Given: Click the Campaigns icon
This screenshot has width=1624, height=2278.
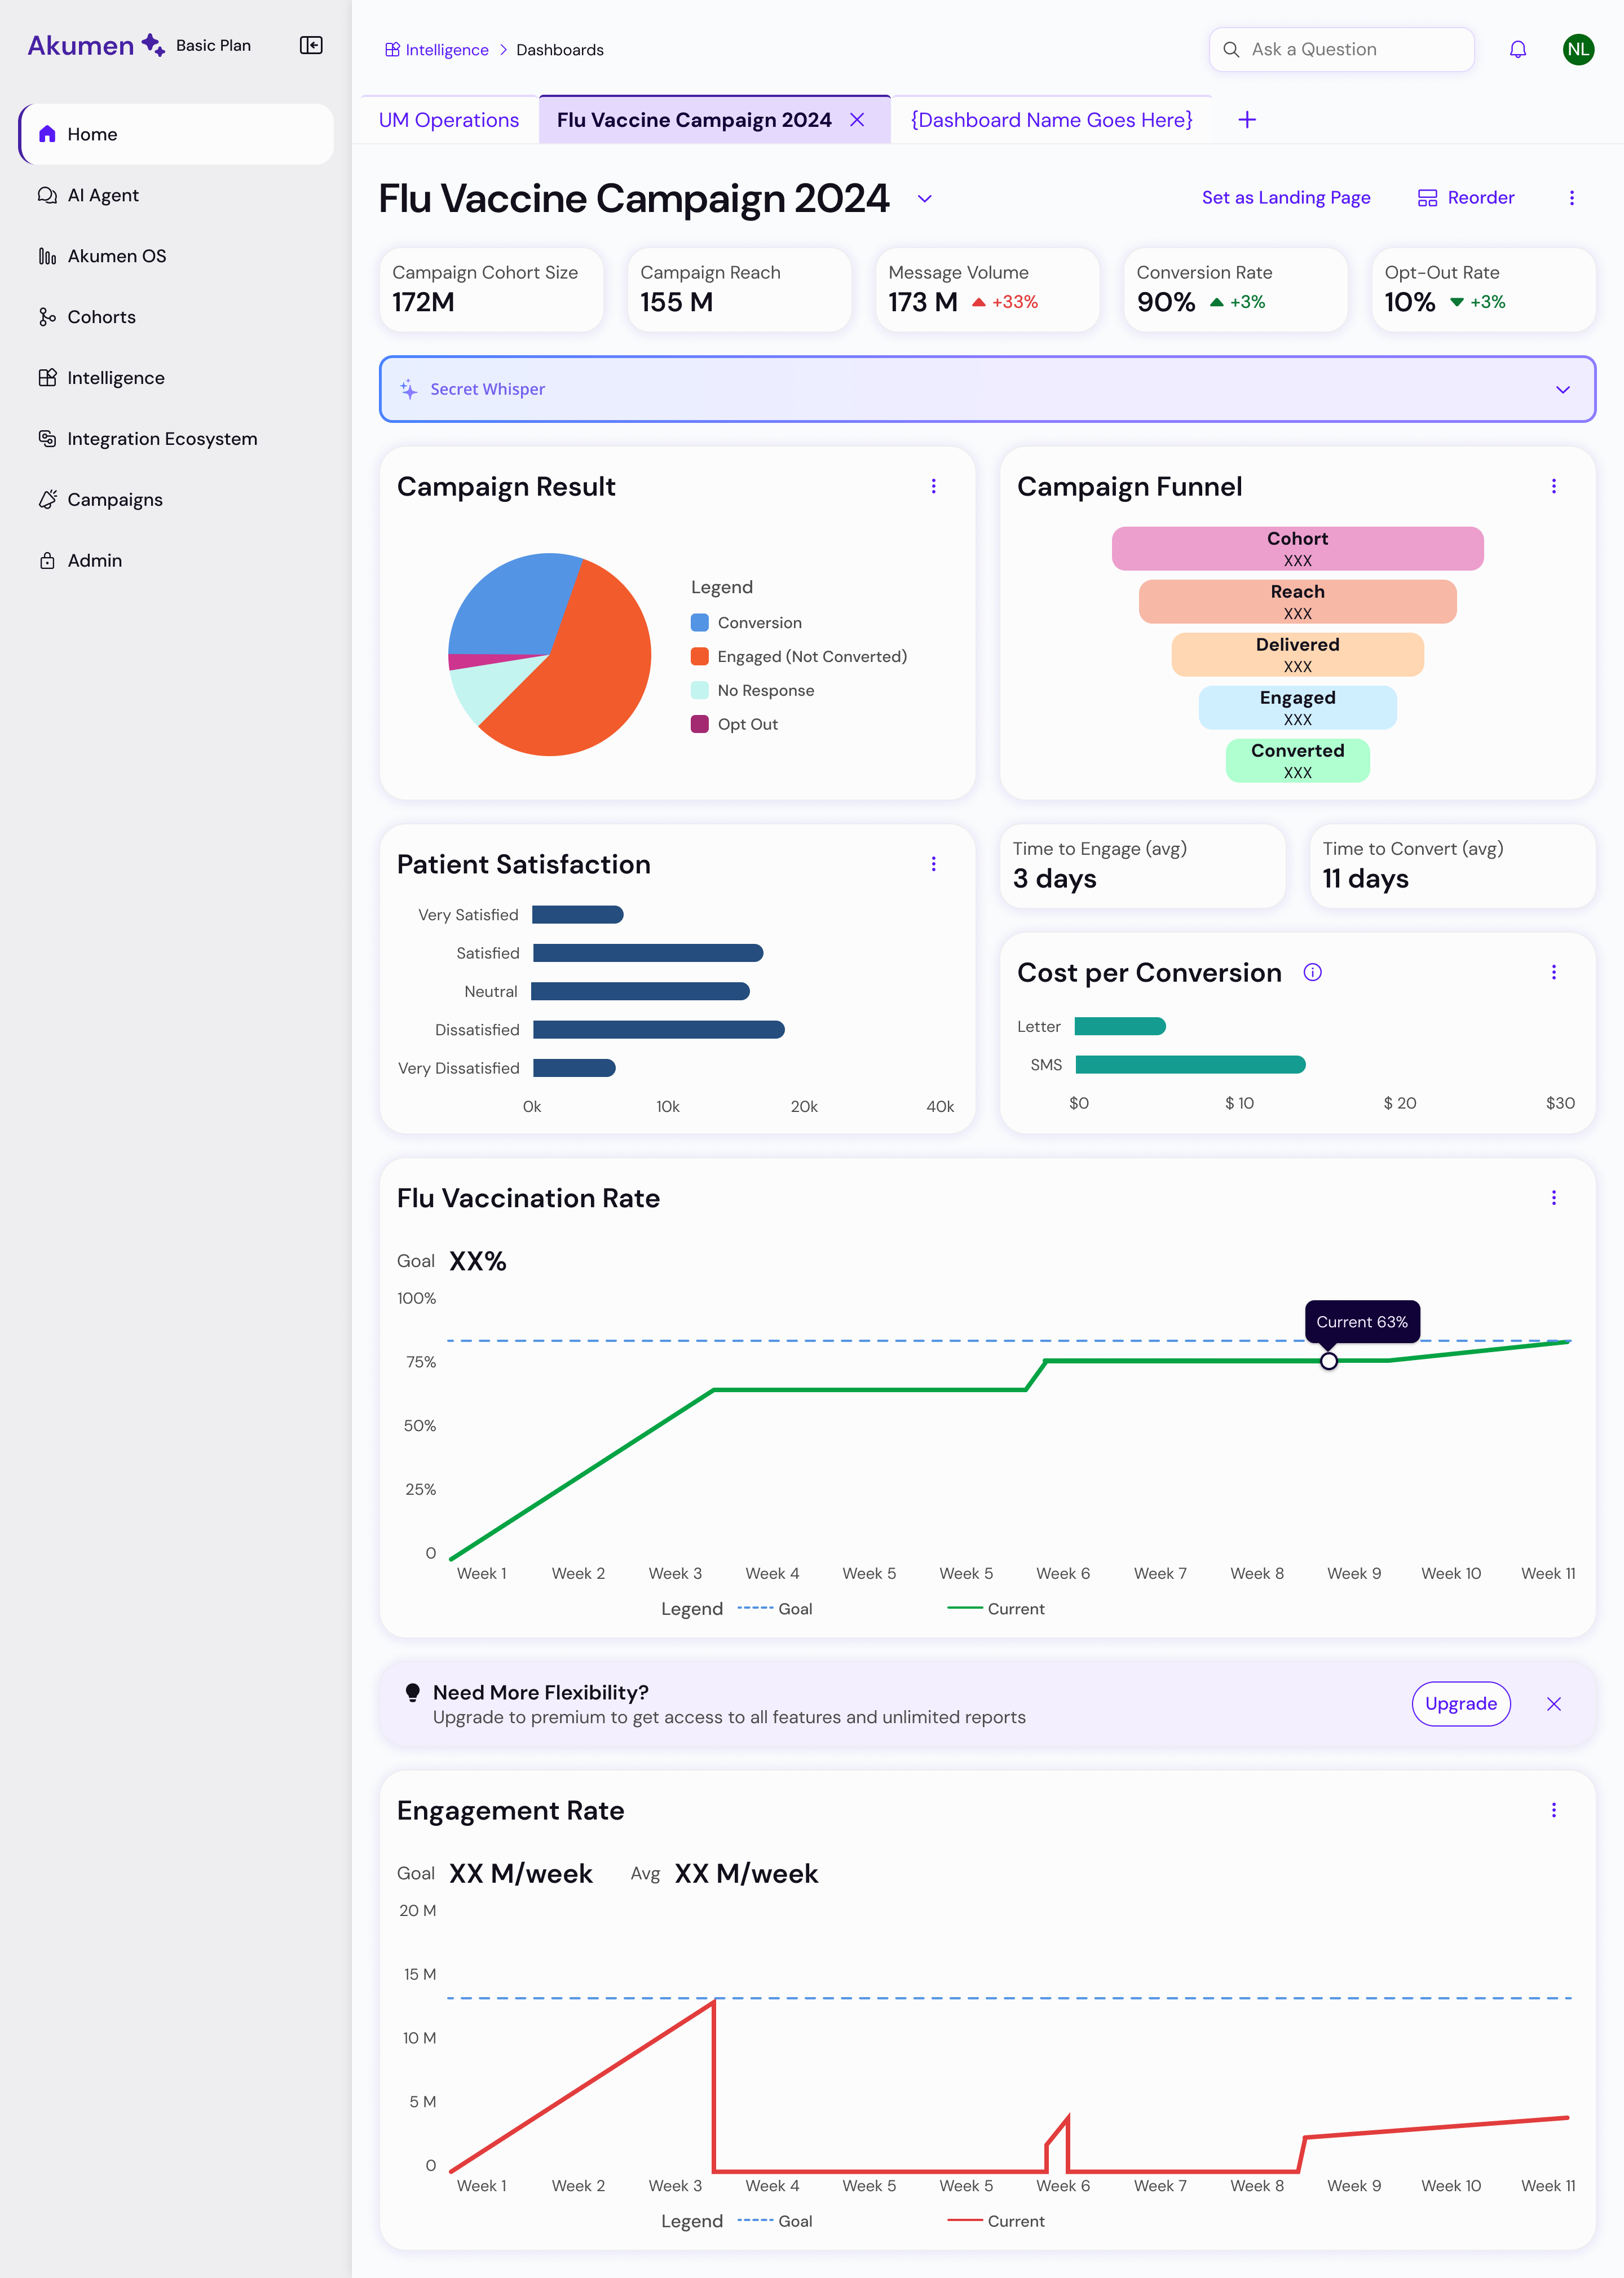Looking at the screenshot, I should click(47, 499).
